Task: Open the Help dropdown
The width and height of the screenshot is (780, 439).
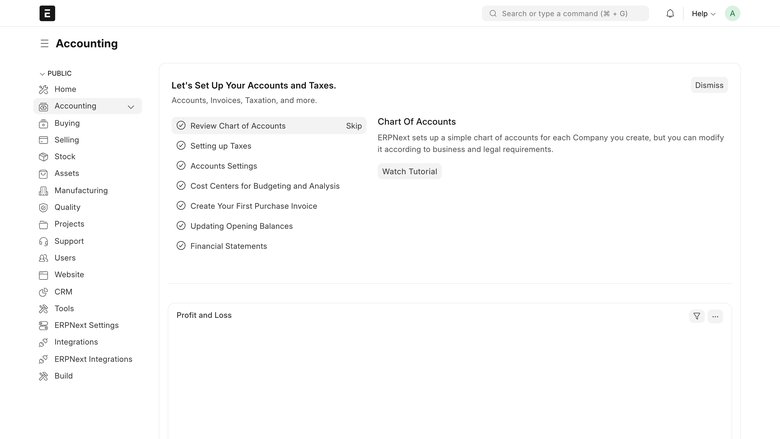Action: pyautogui.click(x=703, y=14)
